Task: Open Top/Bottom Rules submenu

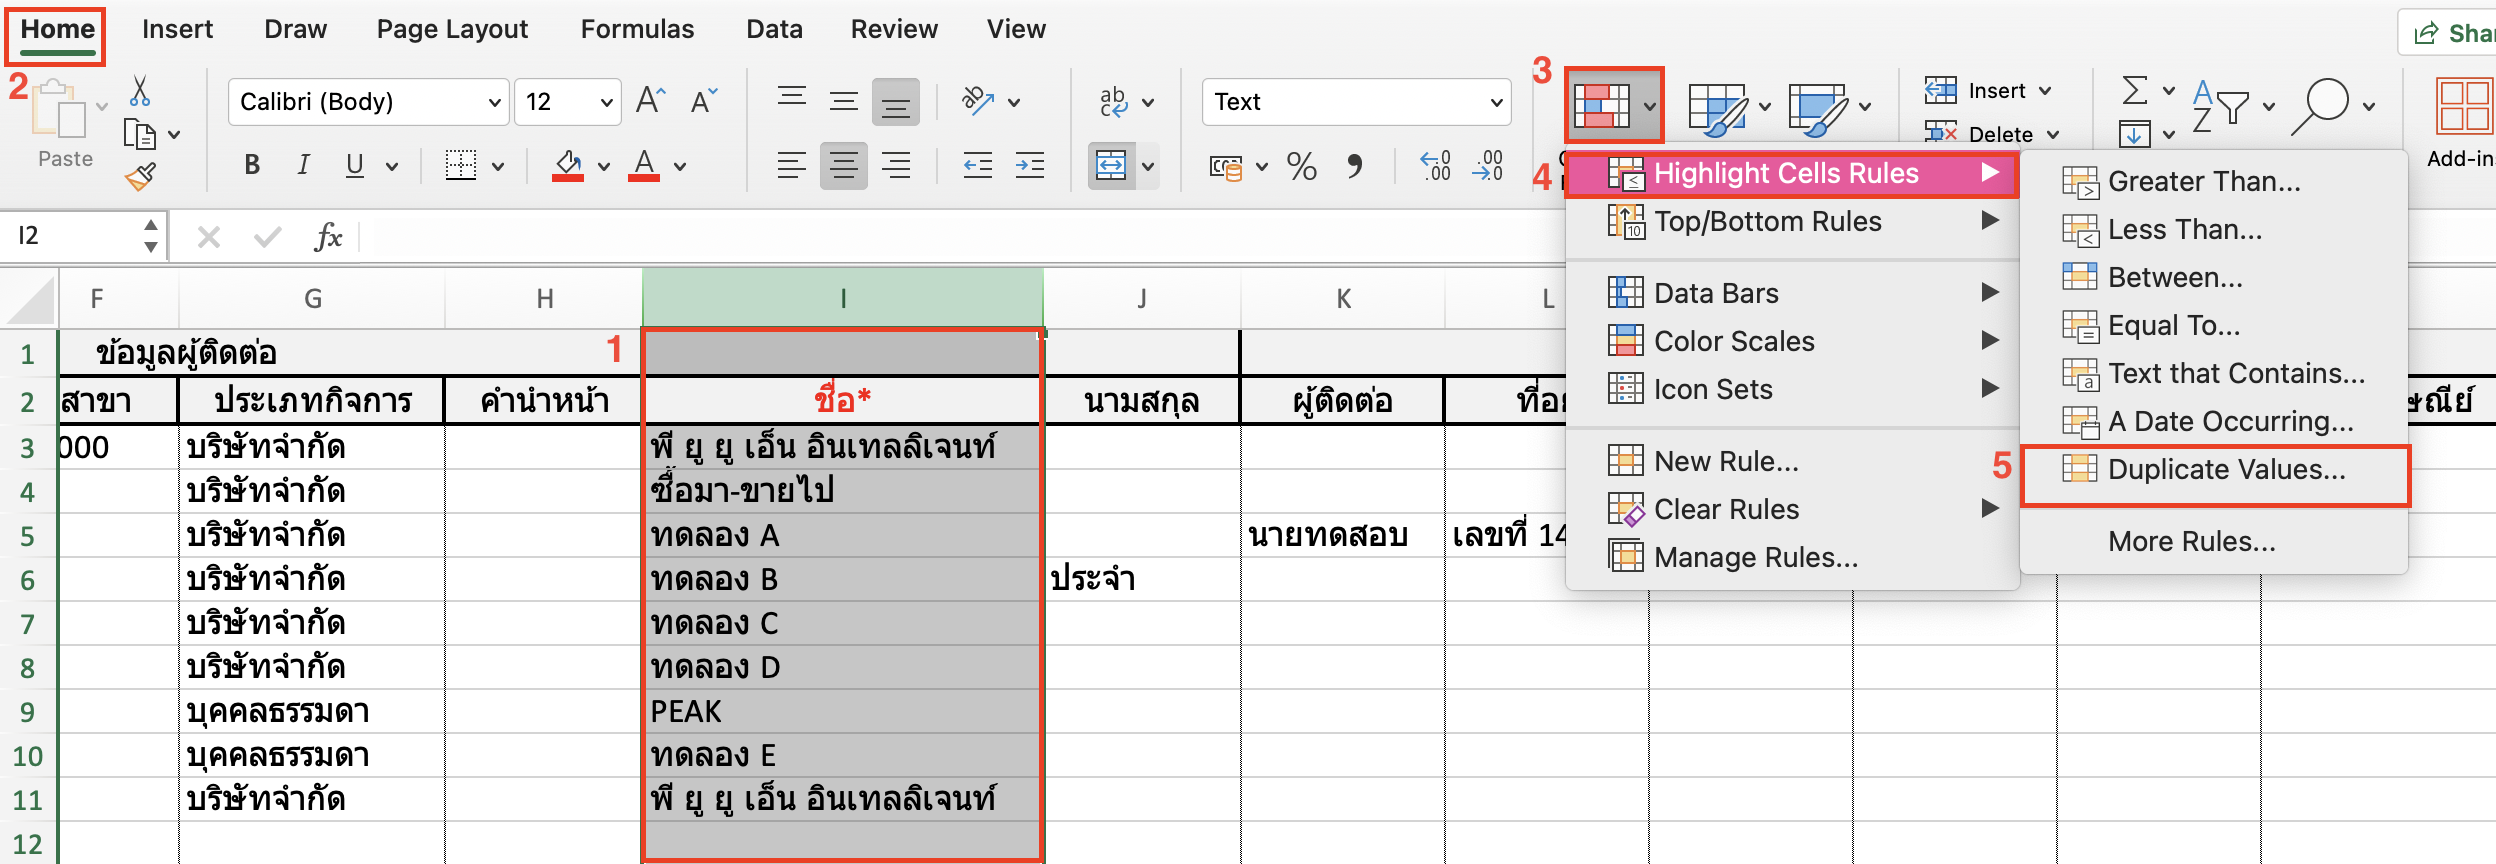Action: tap(1791, 221)
